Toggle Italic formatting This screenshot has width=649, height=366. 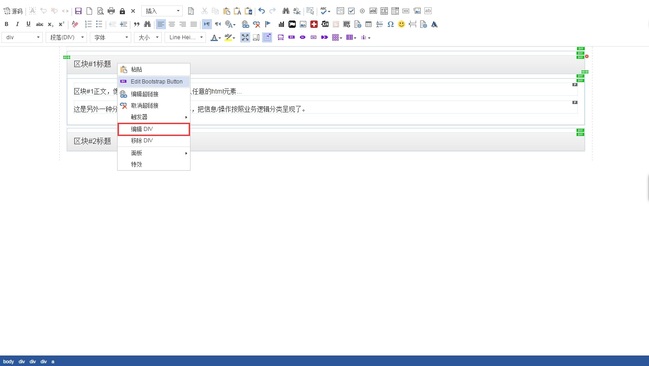point(17,24)
